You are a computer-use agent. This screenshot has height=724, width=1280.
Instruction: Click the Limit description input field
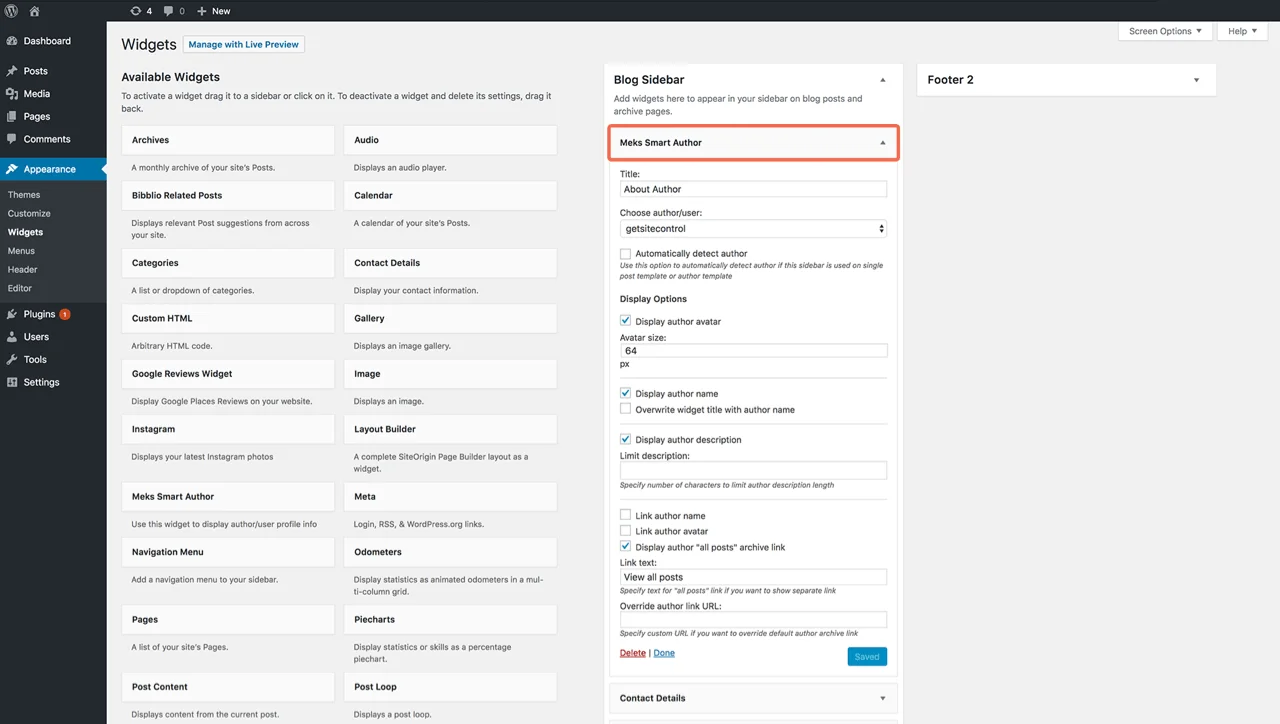point(753,470)
